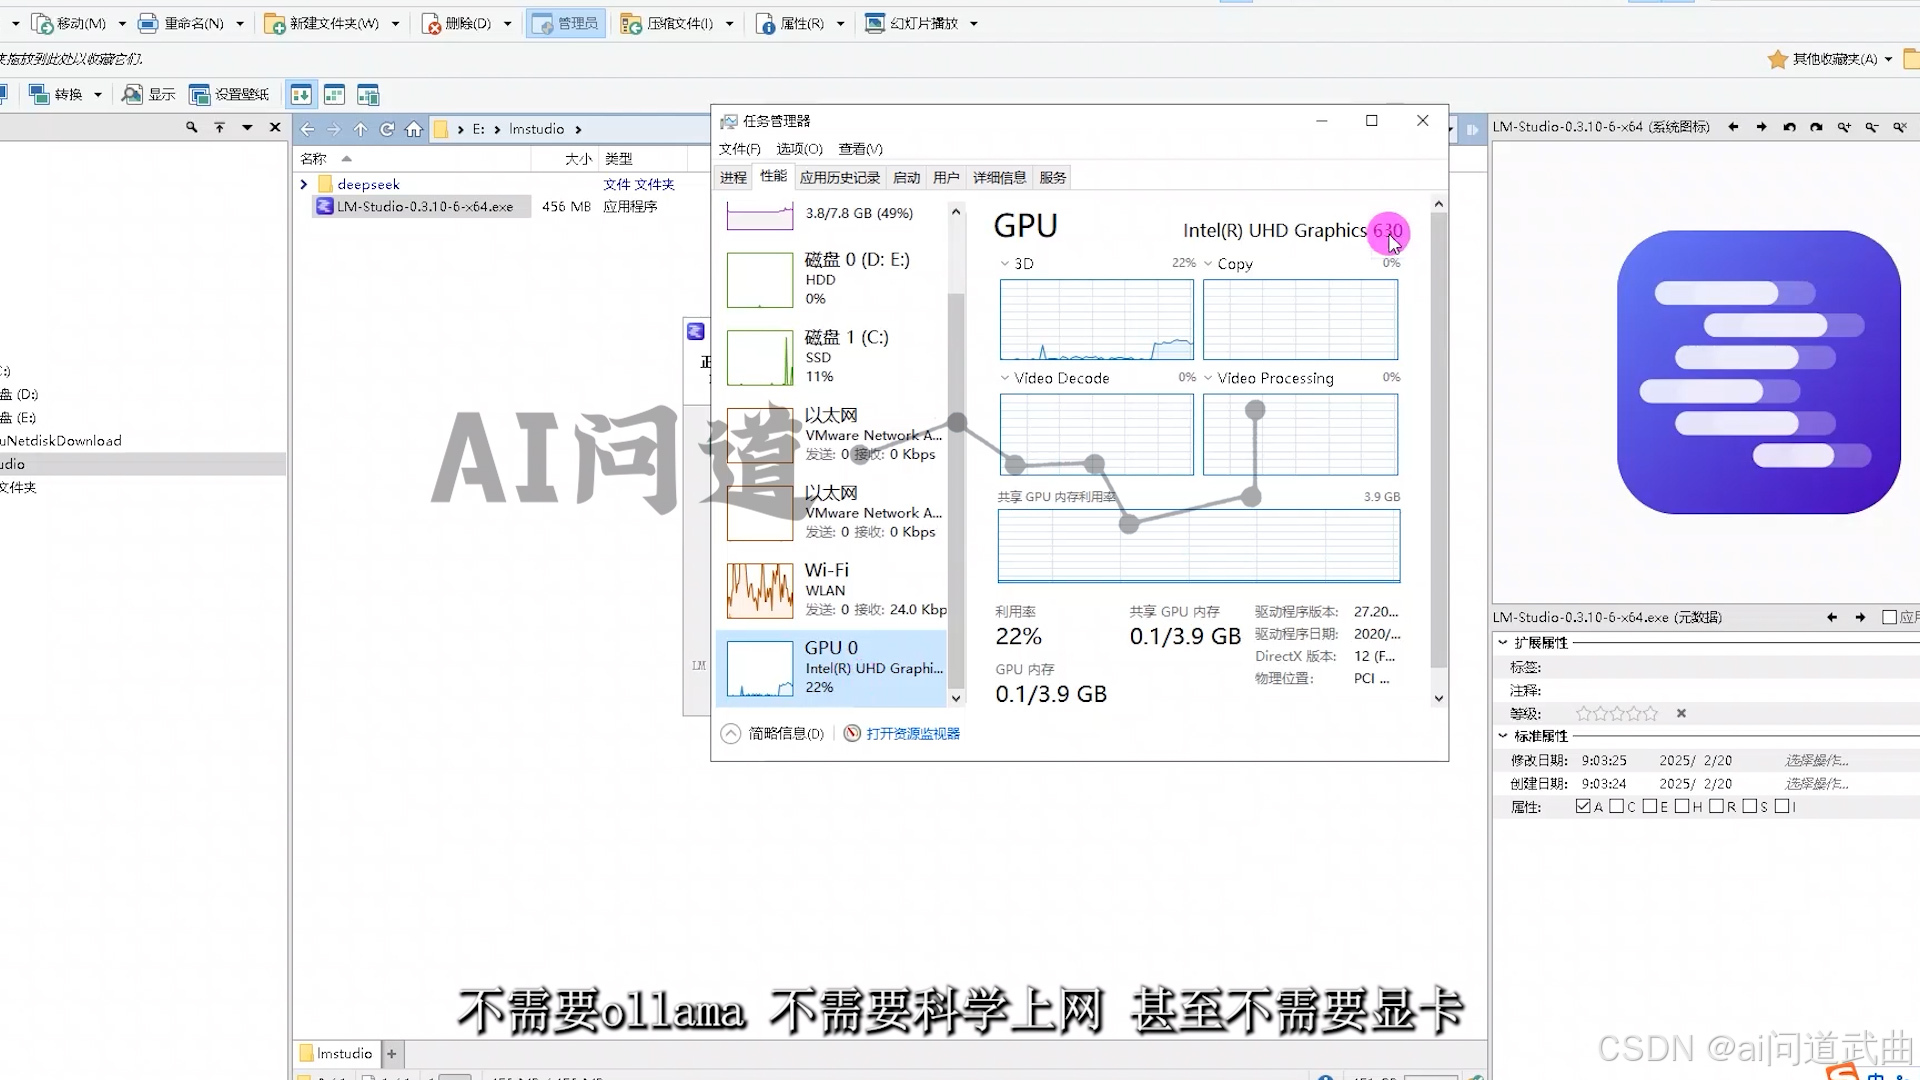Rotate preview image counterclockwise
Image resolution: width=1920 pixels, height=1080 pixels.
click(x=1789, y=127)
